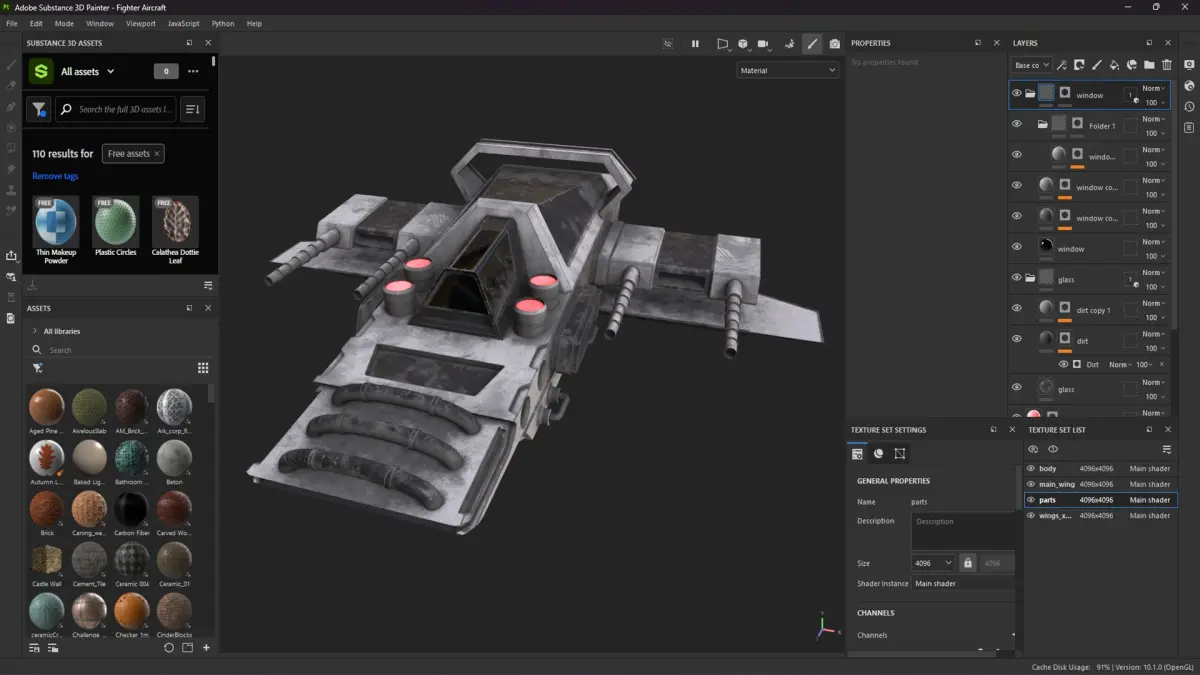Expand the All libraries tree
1200x675 pixels.
coord(35,331)
